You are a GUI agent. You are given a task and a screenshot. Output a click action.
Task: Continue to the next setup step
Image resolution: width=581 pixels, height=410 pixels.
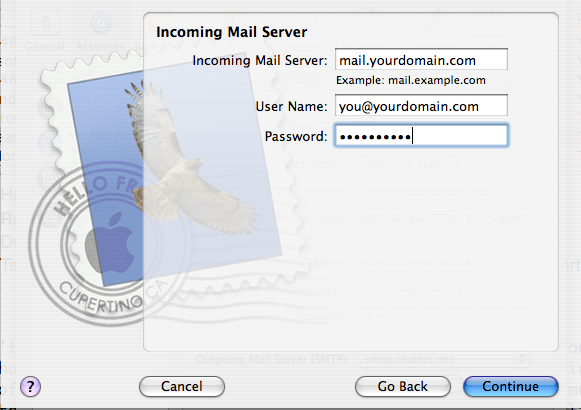pos(511,387)
